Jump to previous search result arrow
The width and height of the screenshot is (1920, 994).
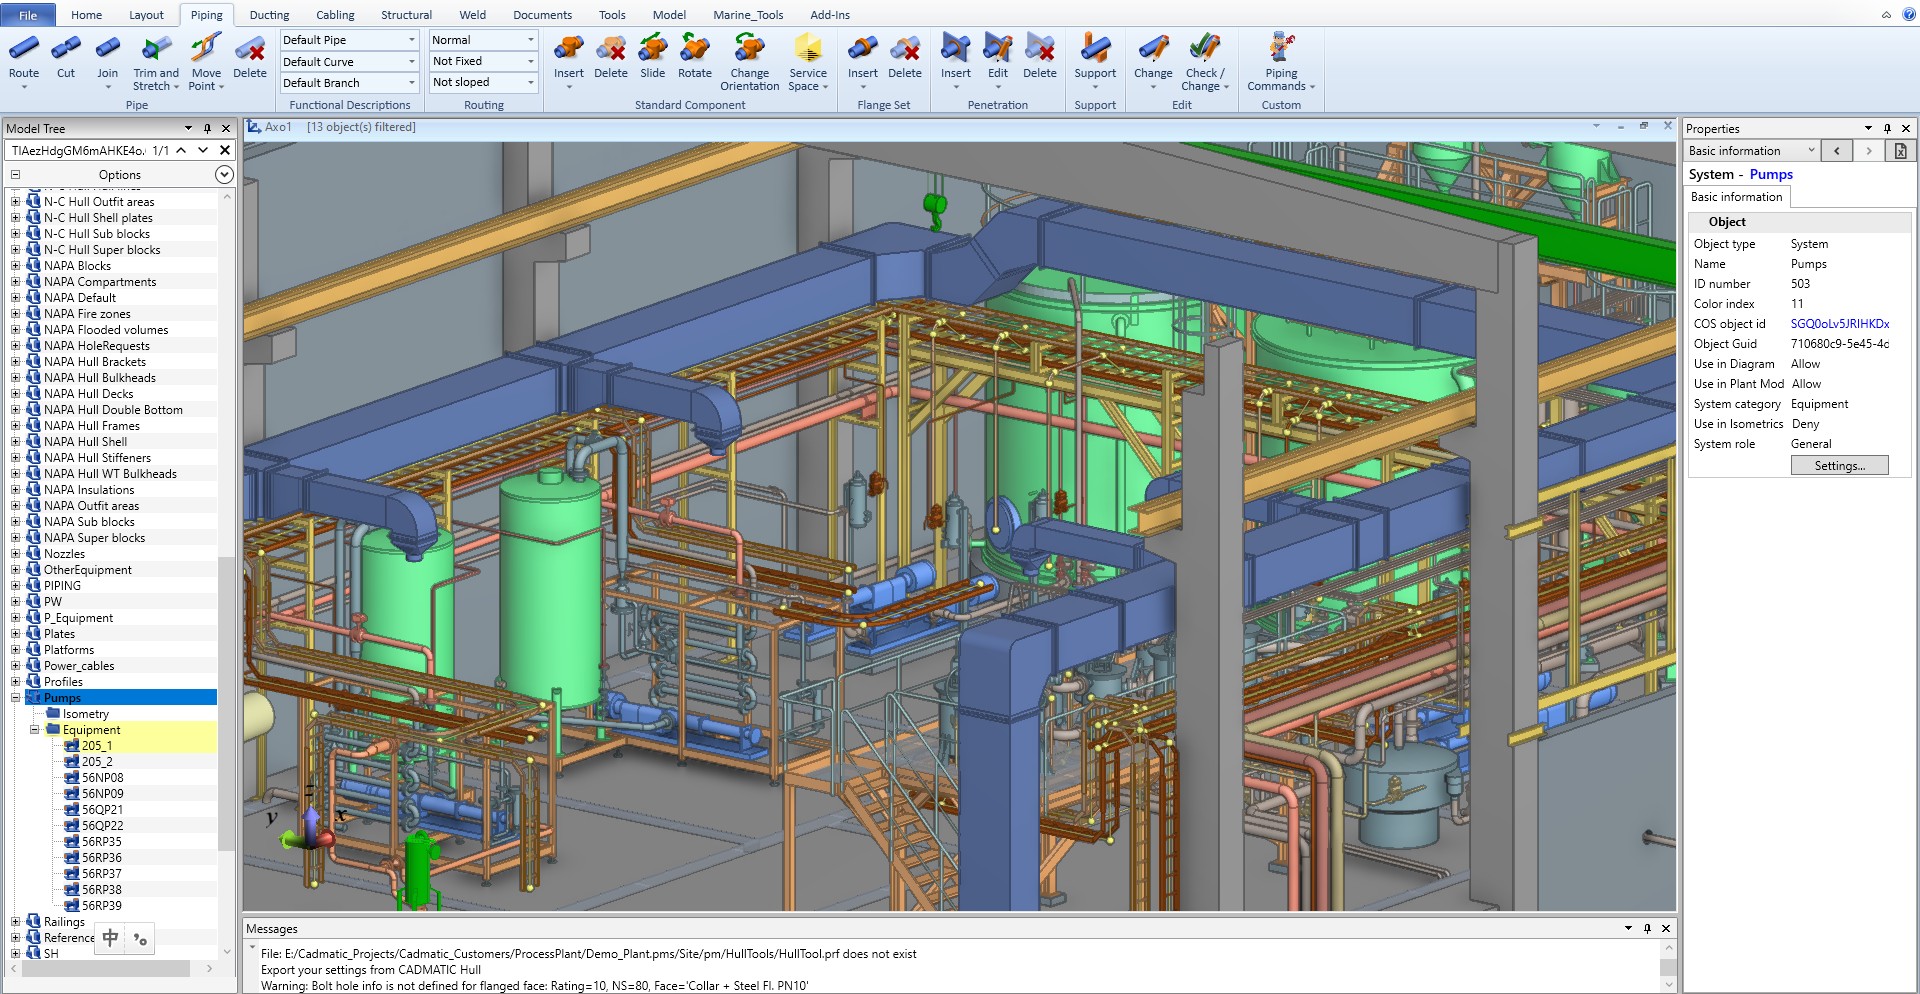click(x=181, y=150)
